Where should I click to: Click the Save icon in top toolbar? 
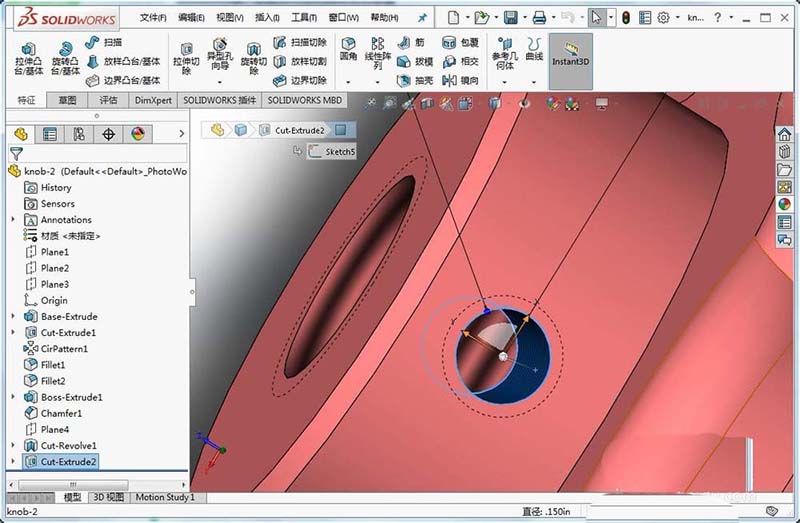(x=511, y=18)
